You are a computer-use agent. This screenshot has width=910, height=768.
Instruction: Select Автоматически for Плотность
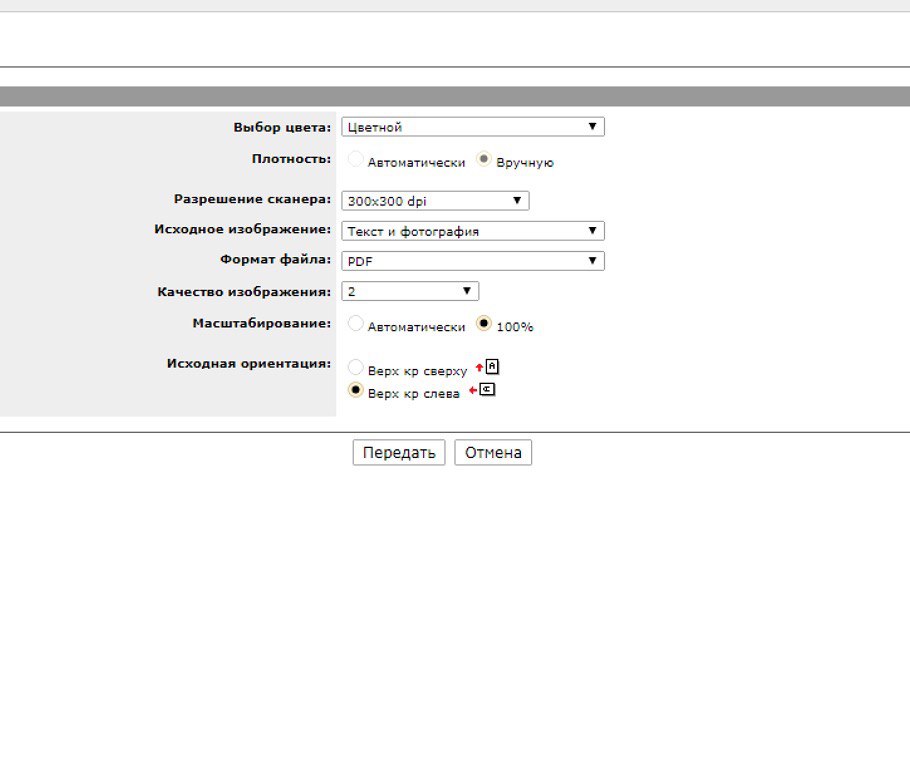pos(355,158)
